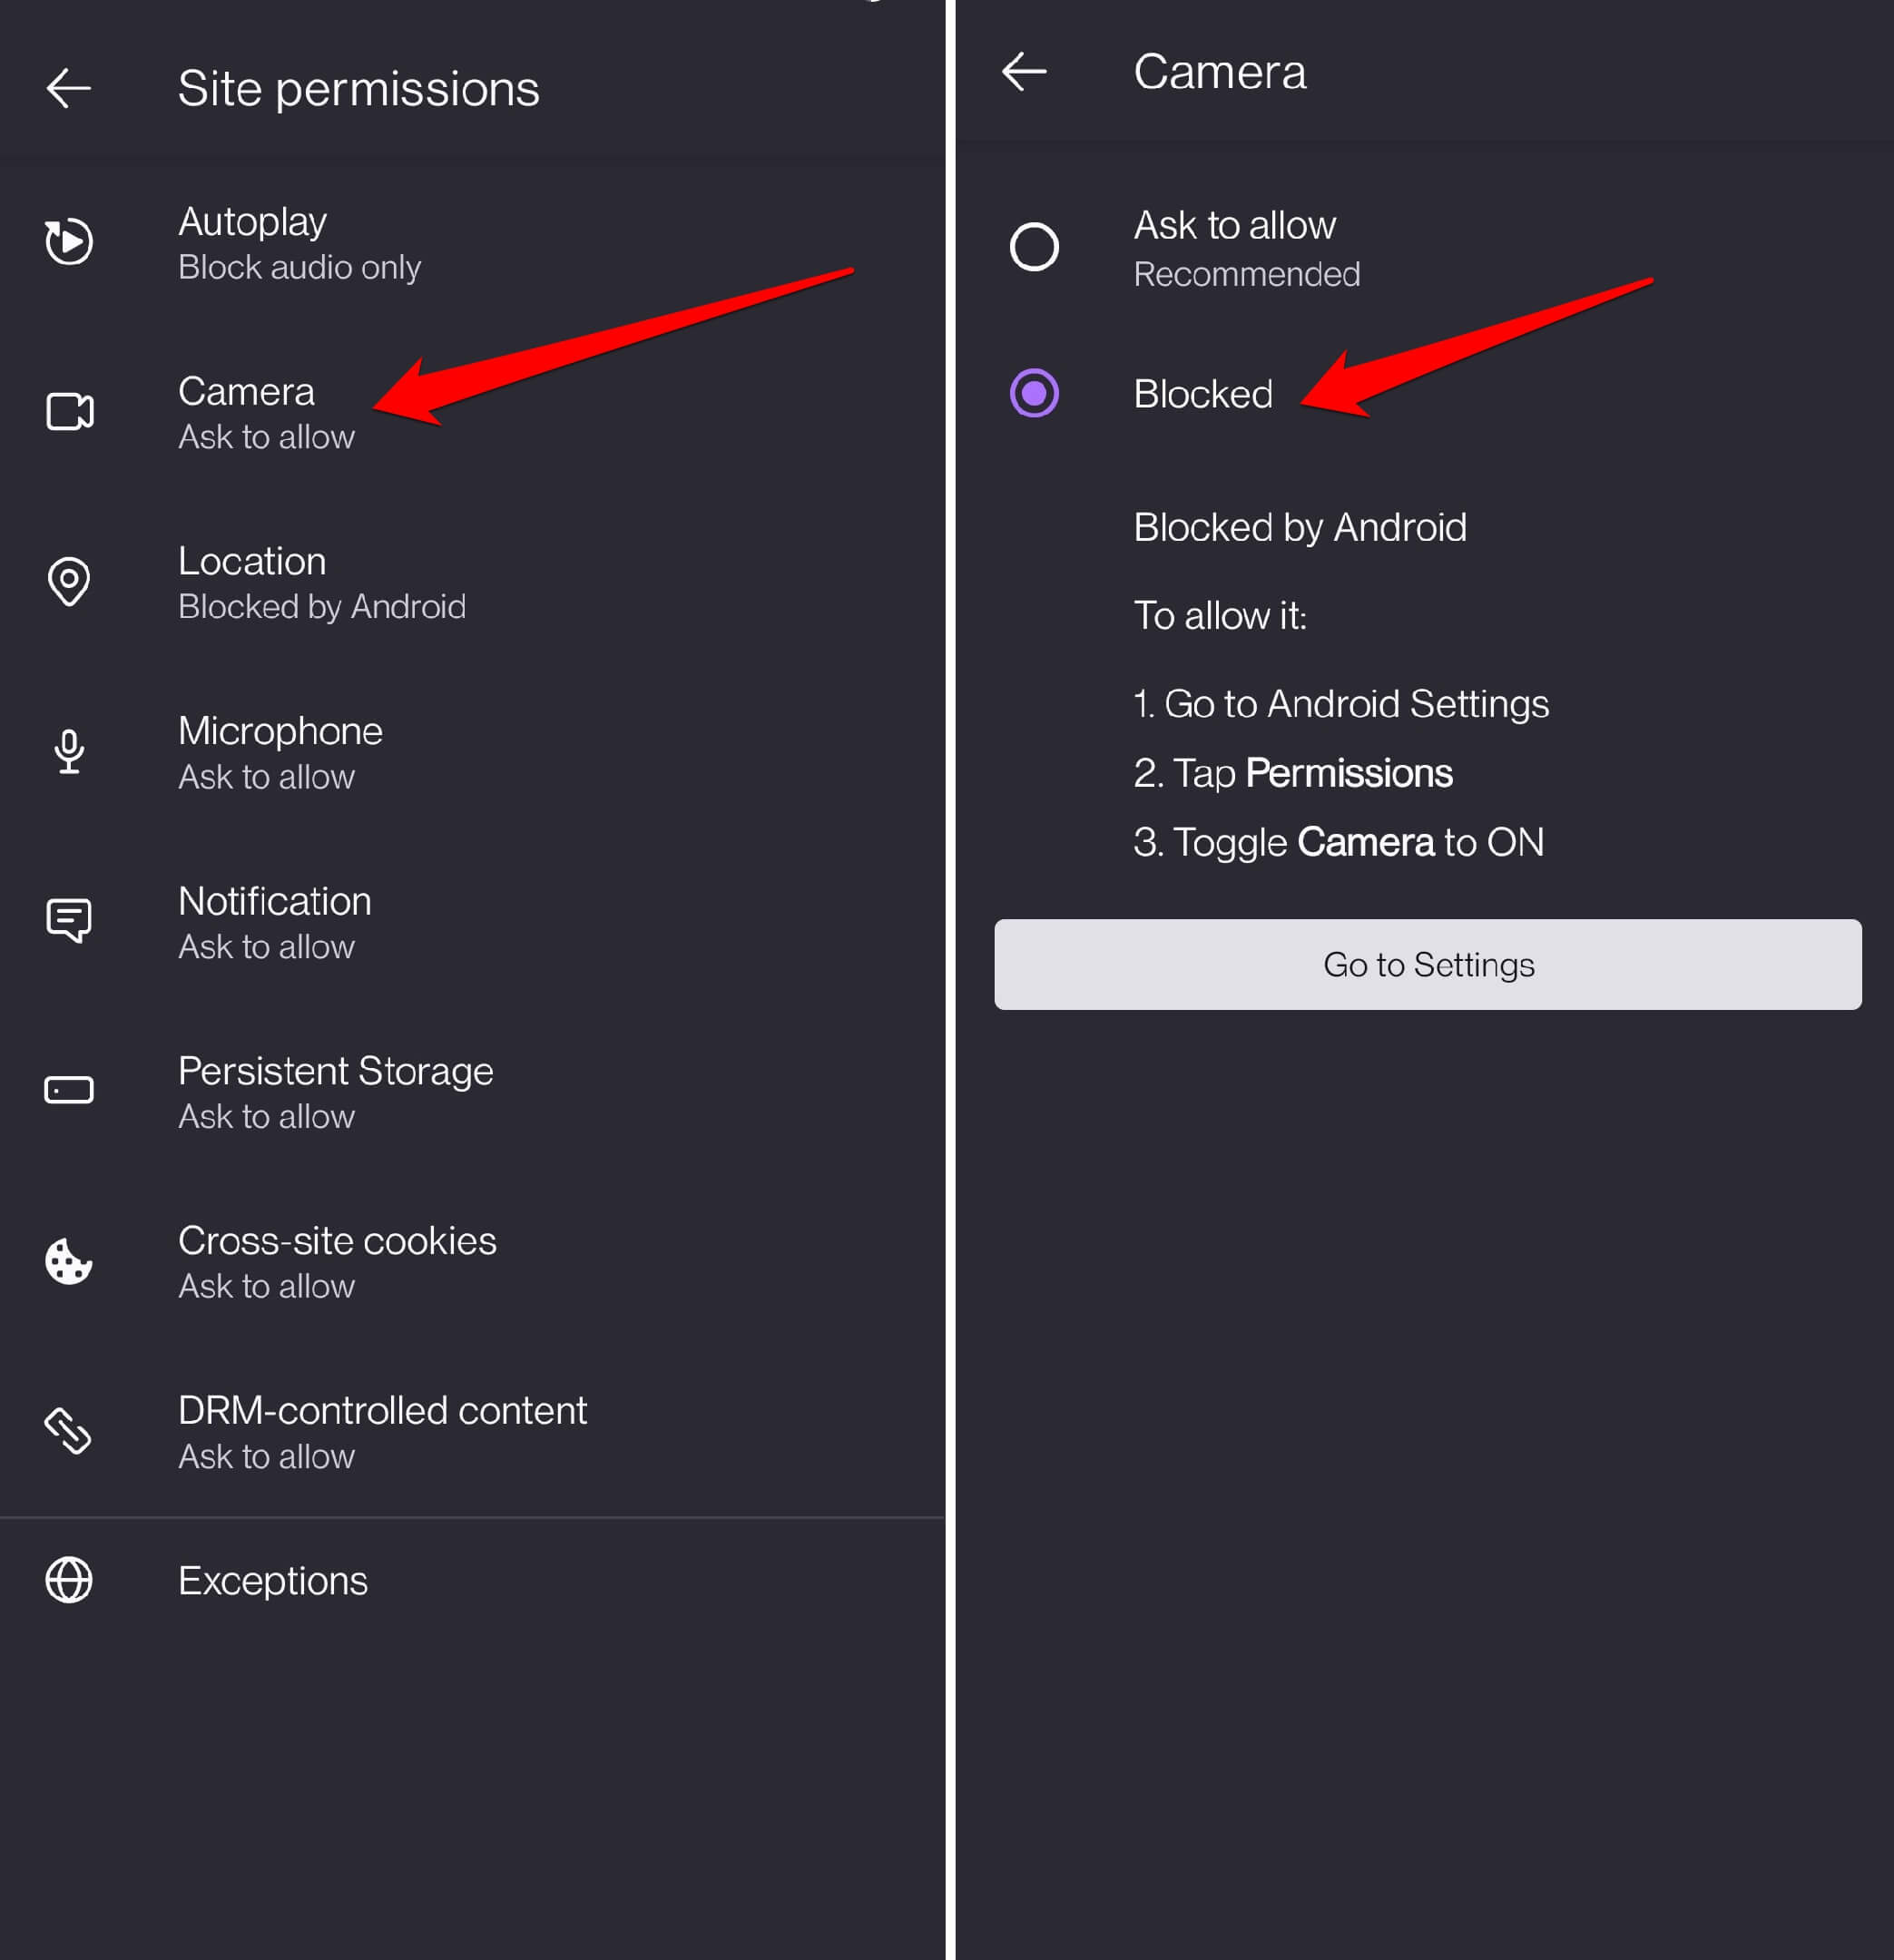The image size is (1894, 1960).
Task: Click the DRM-controlled content link icon
Action: (x=68, y=1430)
